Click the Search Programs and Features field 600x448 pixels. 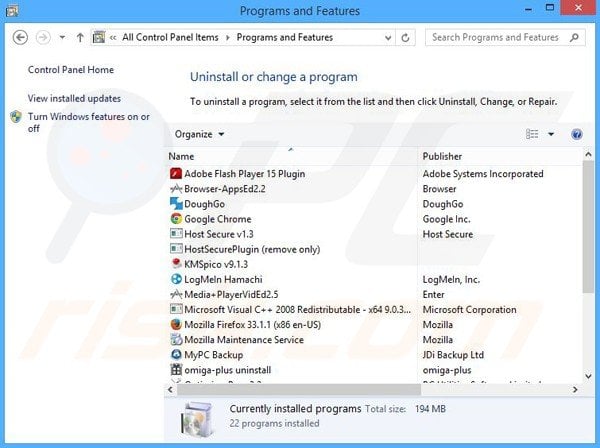pyautogui.click(x=505, y=37)
